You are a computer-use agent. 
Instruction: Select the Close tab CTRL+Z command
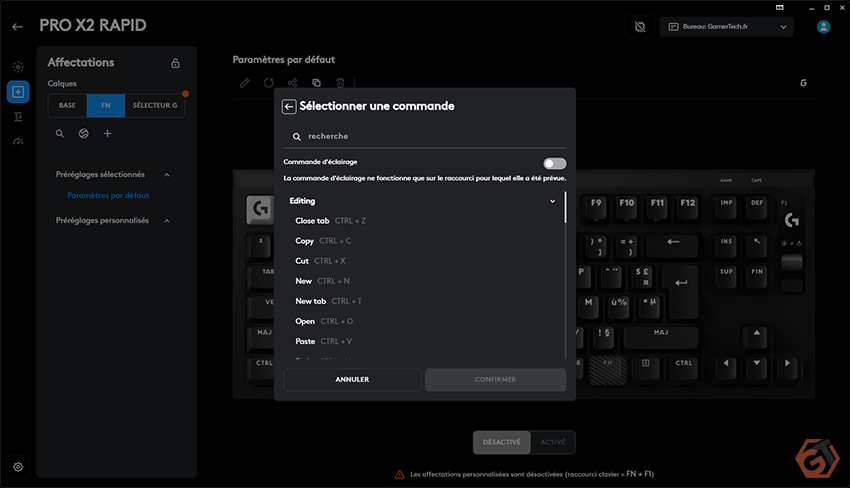pyautogui.click(x=330, y=221)
